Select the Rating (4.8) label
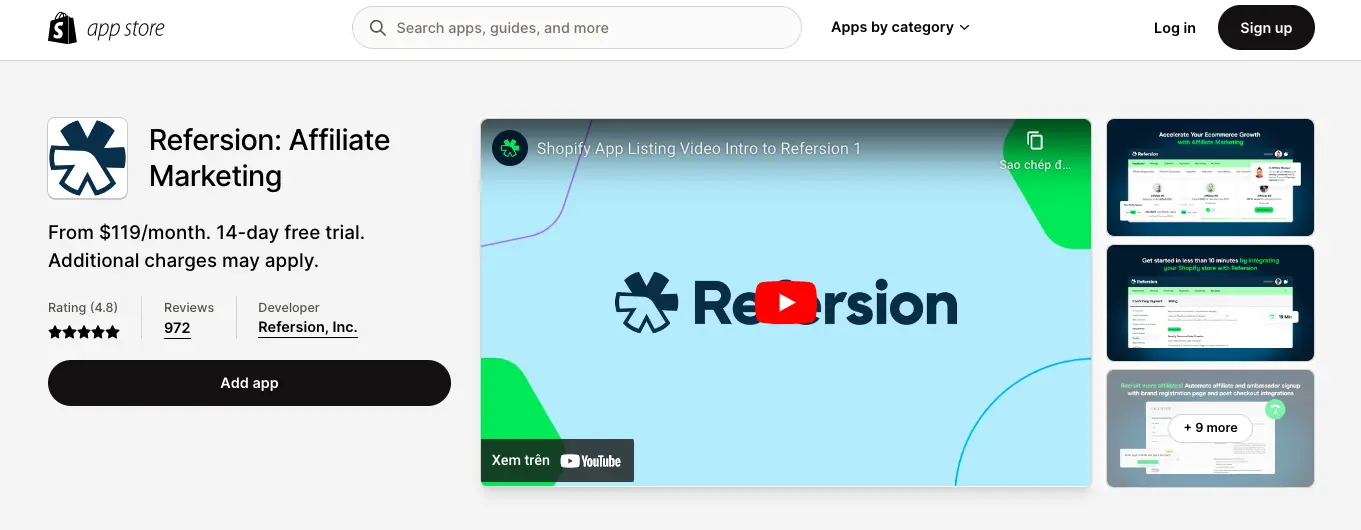1361x530 pixels. click(83, 308)
